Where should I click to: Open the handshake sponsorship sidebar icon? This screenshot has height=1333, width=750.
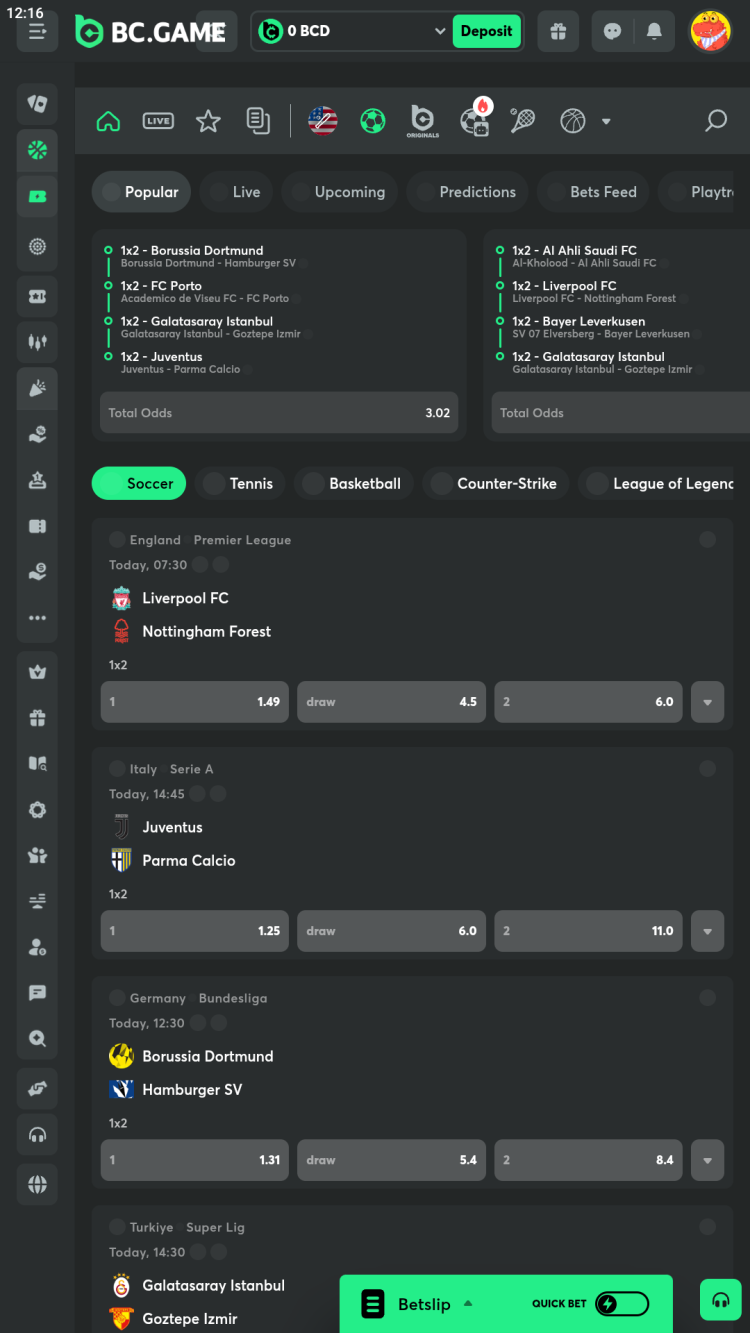[37, 1088]
